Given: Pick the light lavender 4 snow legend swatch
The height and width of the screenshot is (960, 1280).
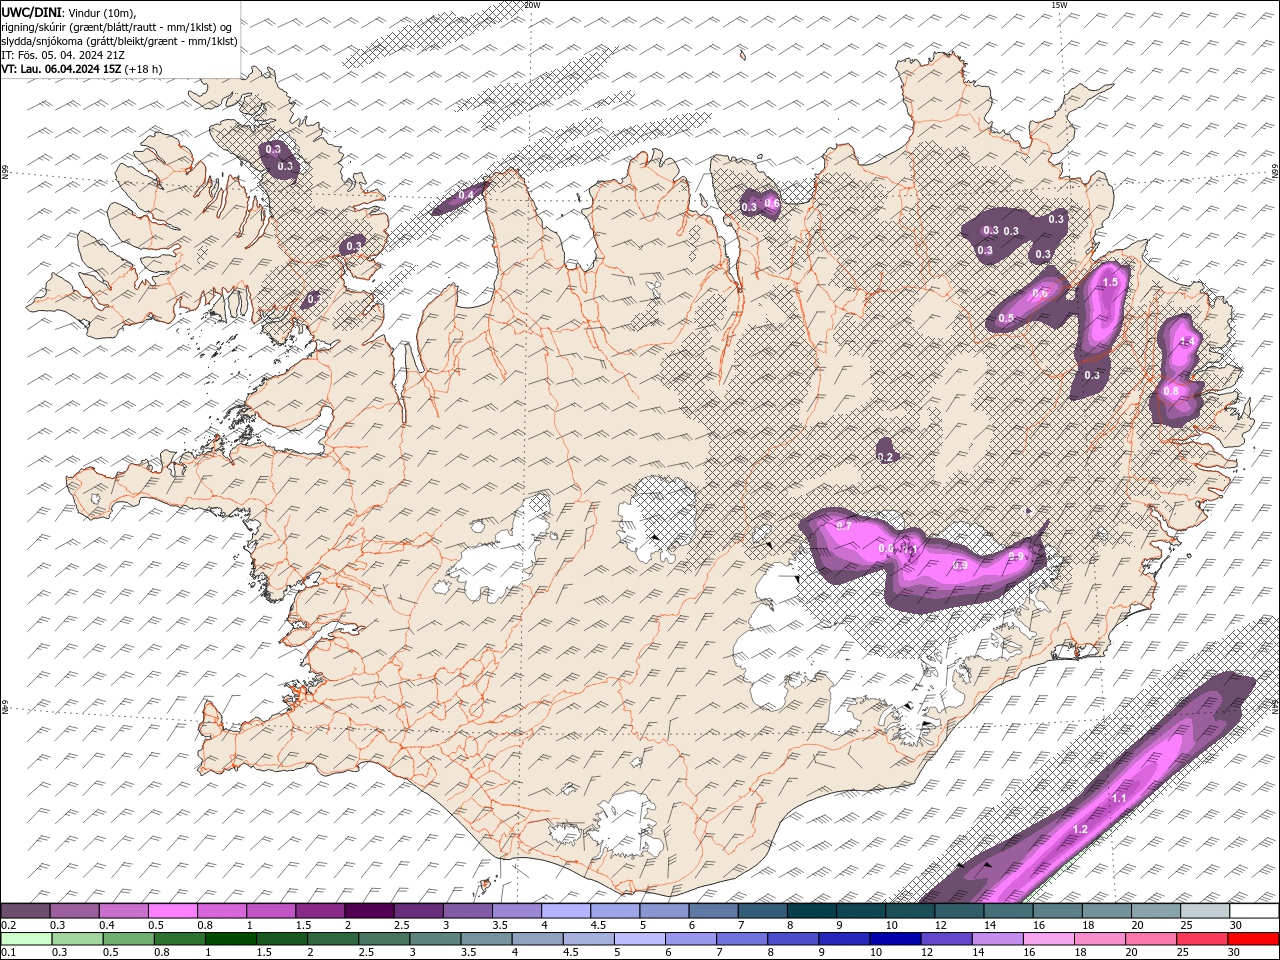Looking at the screenshot, I should point(565,911).
